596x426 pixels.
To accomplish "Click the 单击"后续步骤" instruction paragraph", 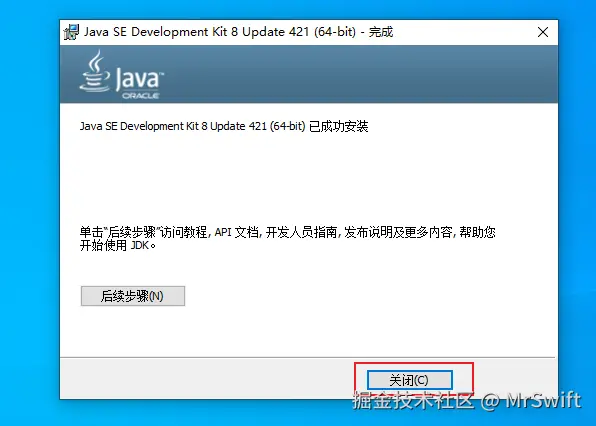I will [287, 238].
